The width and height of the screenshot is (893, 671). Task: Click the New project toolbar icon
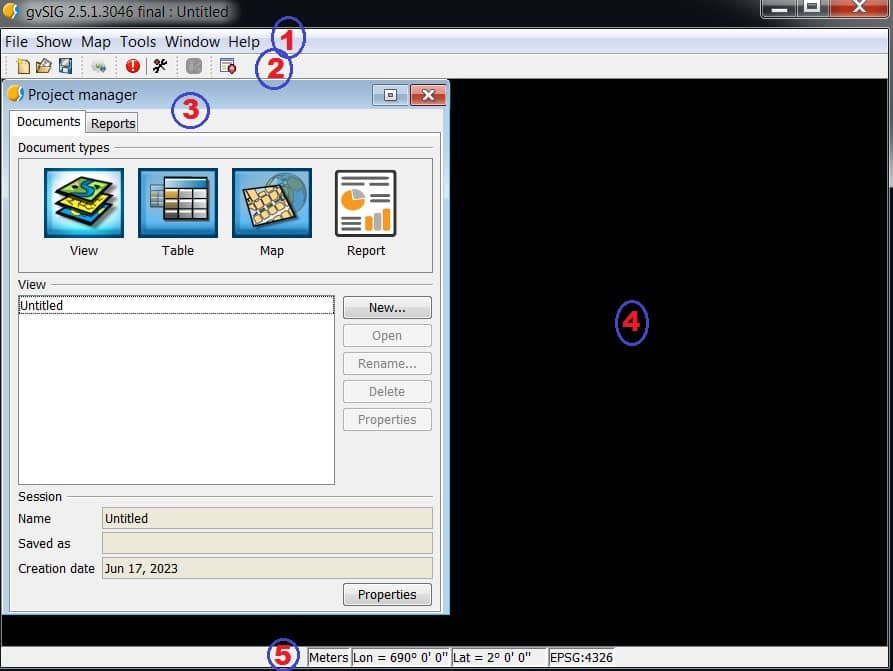[x=23, y=67]
